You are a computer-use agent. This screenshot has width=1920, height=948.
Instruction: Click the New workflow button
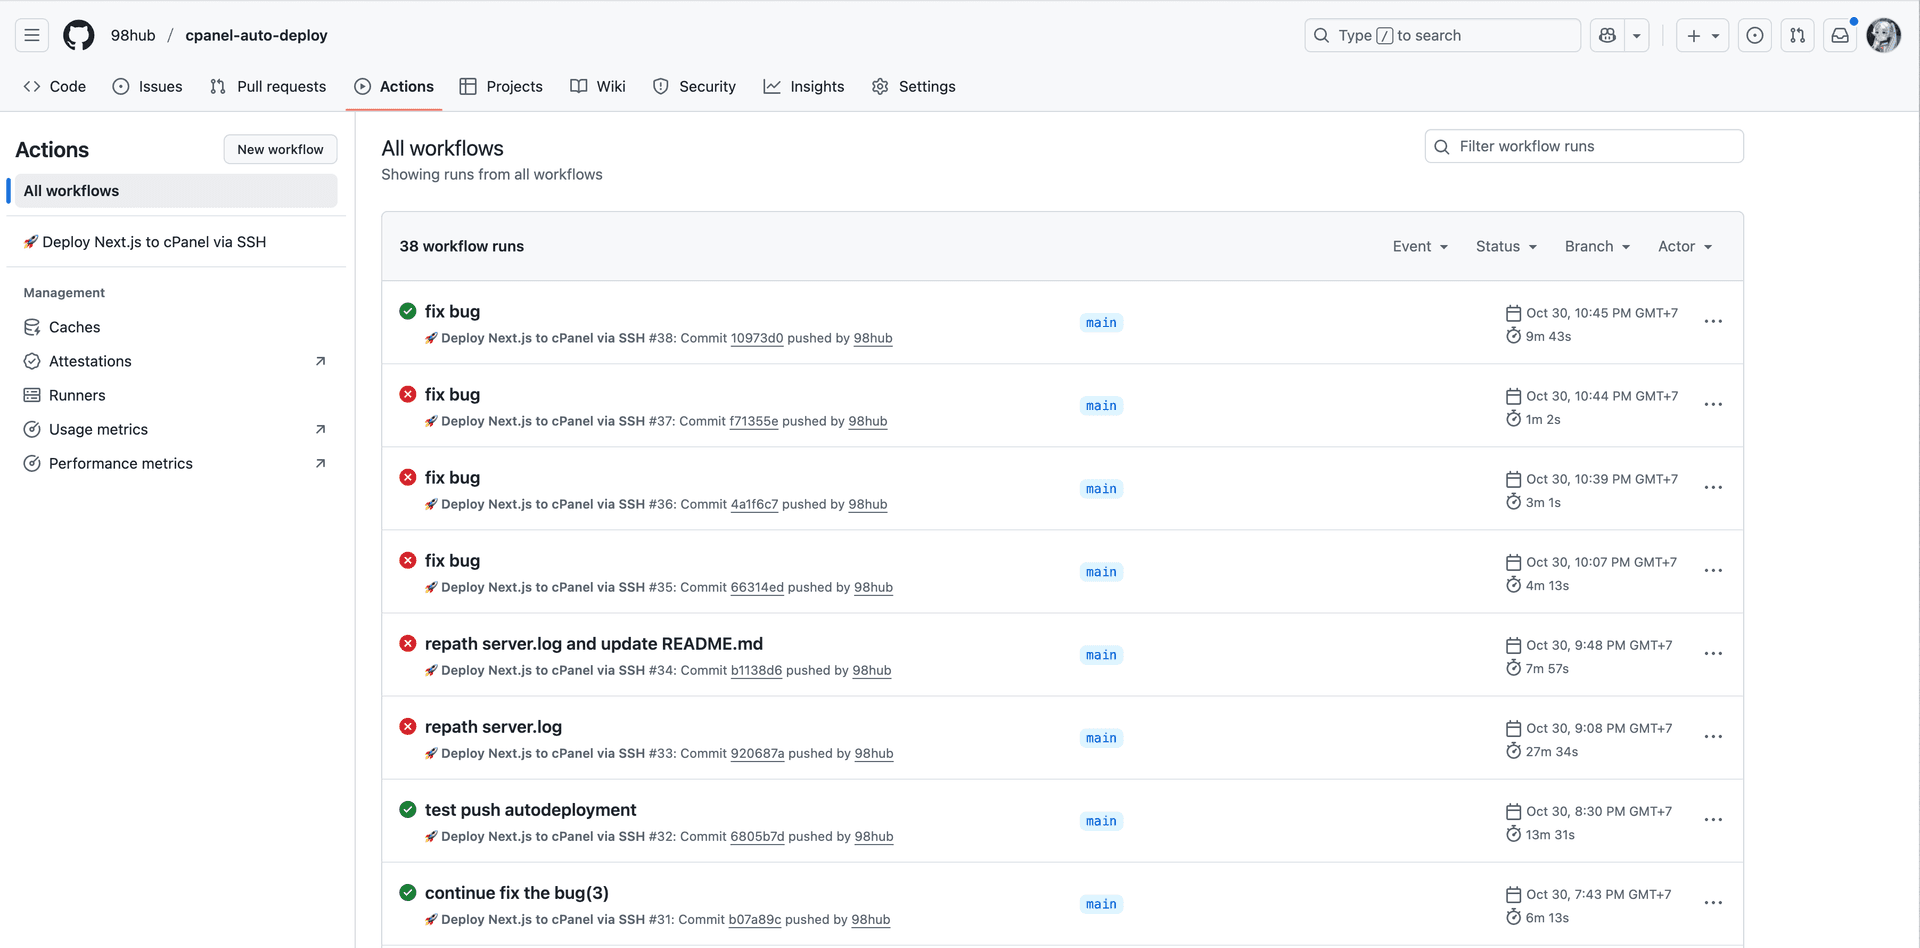coord(280,149)
